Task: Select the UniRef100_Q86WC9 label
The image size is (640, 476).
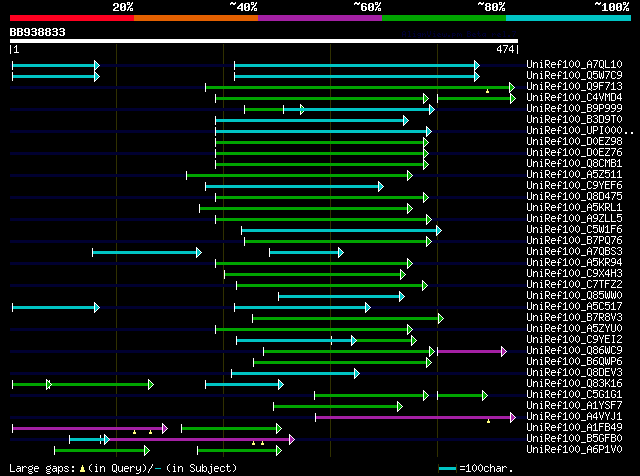Action: point(574,351)
